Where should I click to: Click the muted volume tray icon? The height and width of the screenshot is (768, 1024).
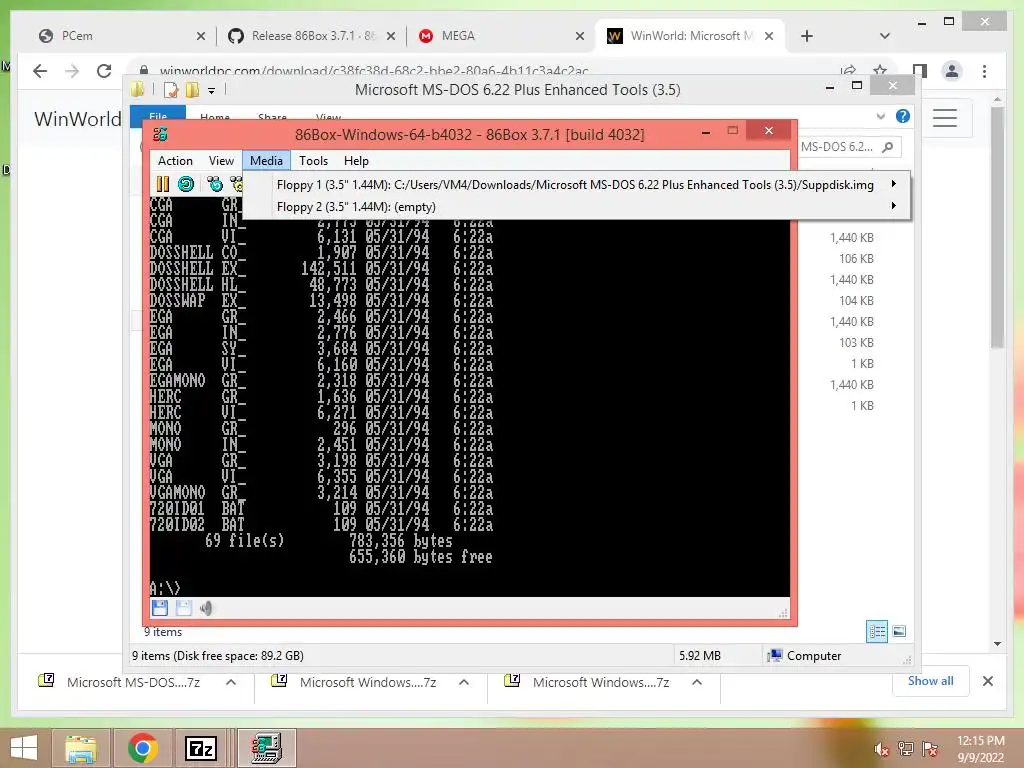882,749
